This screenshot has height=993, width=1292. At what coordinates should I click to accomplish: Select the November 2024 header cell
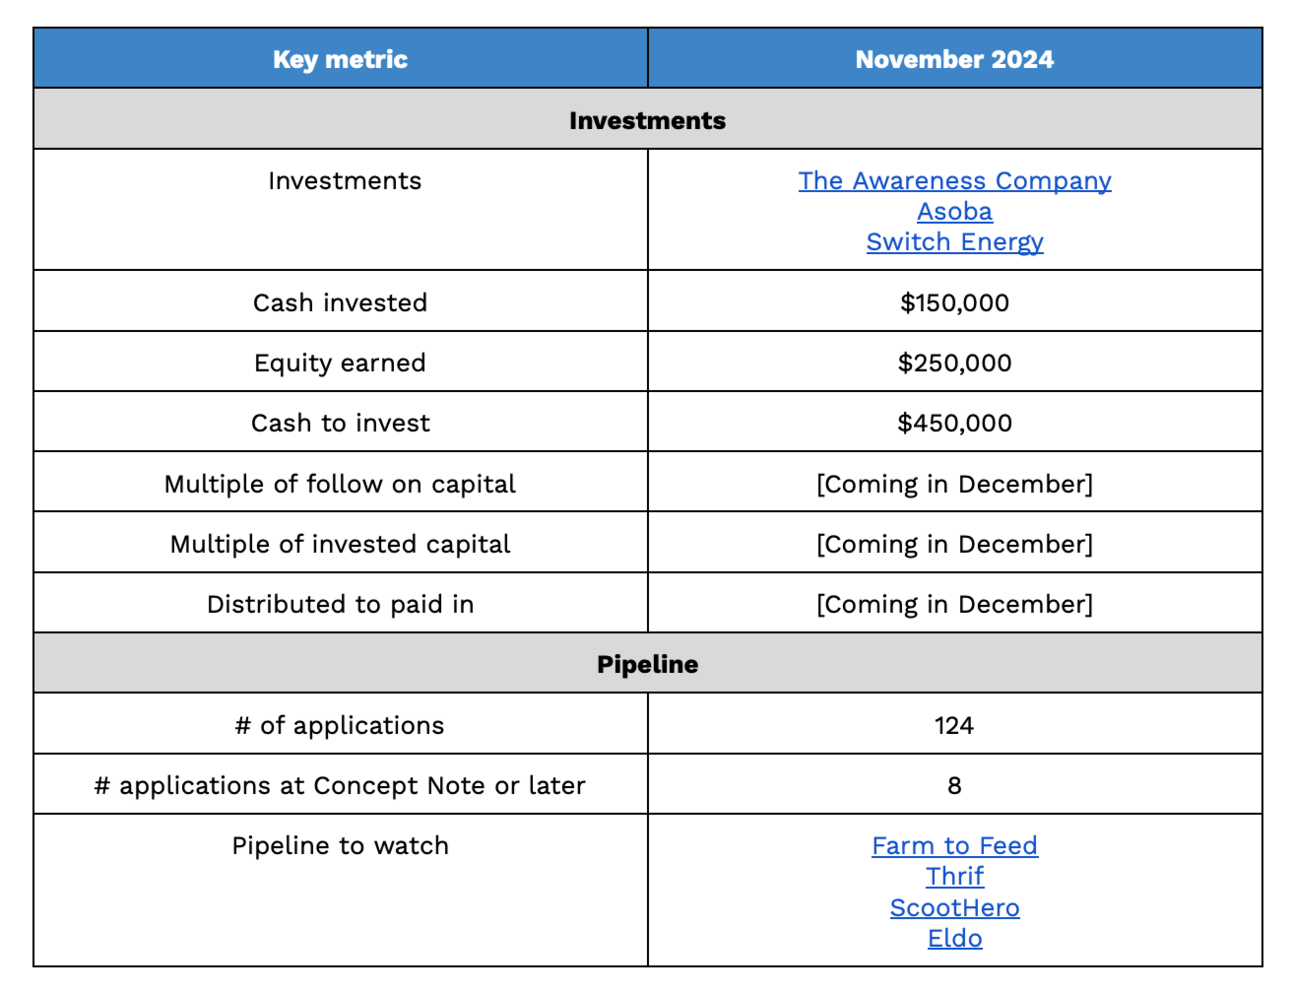[954, 59]
